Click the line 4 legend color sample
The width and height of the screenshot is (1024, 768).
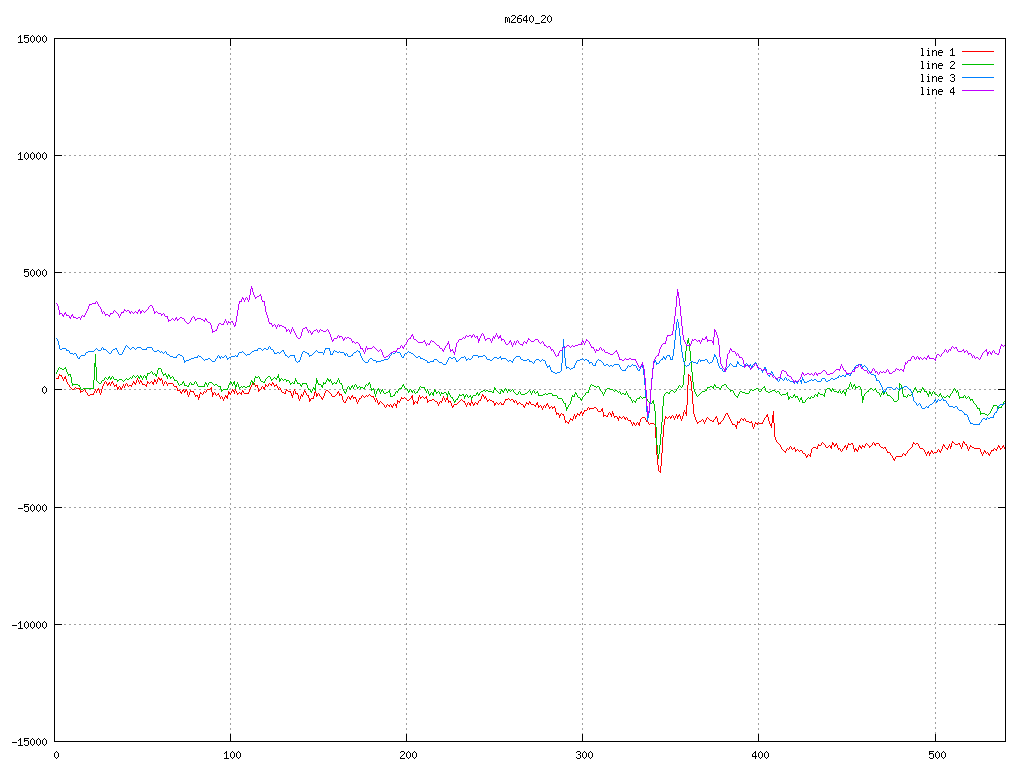(x=979, y=91)
